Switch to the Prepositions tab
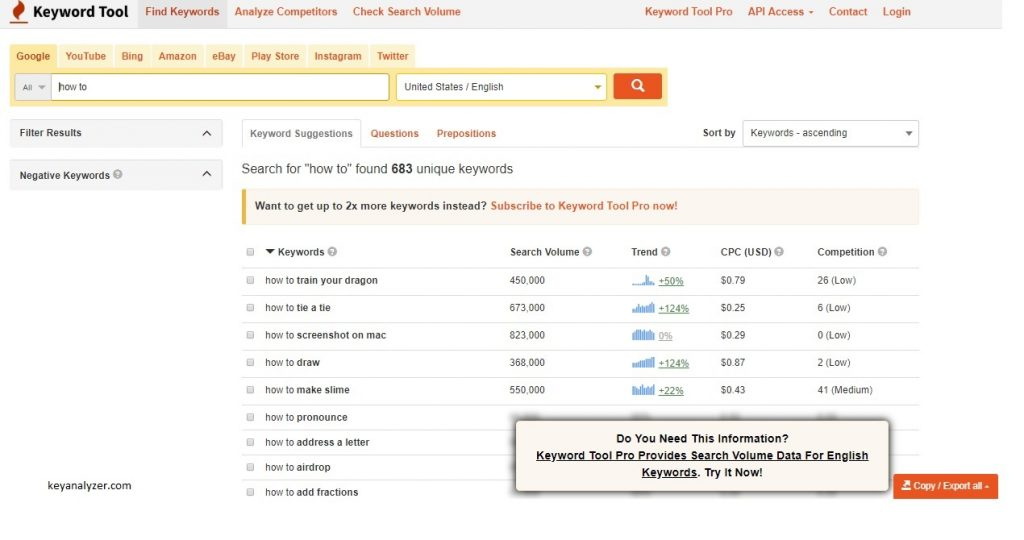This screenshot has height=540, width=1024. pyautogui.click(x=466, y=133)
